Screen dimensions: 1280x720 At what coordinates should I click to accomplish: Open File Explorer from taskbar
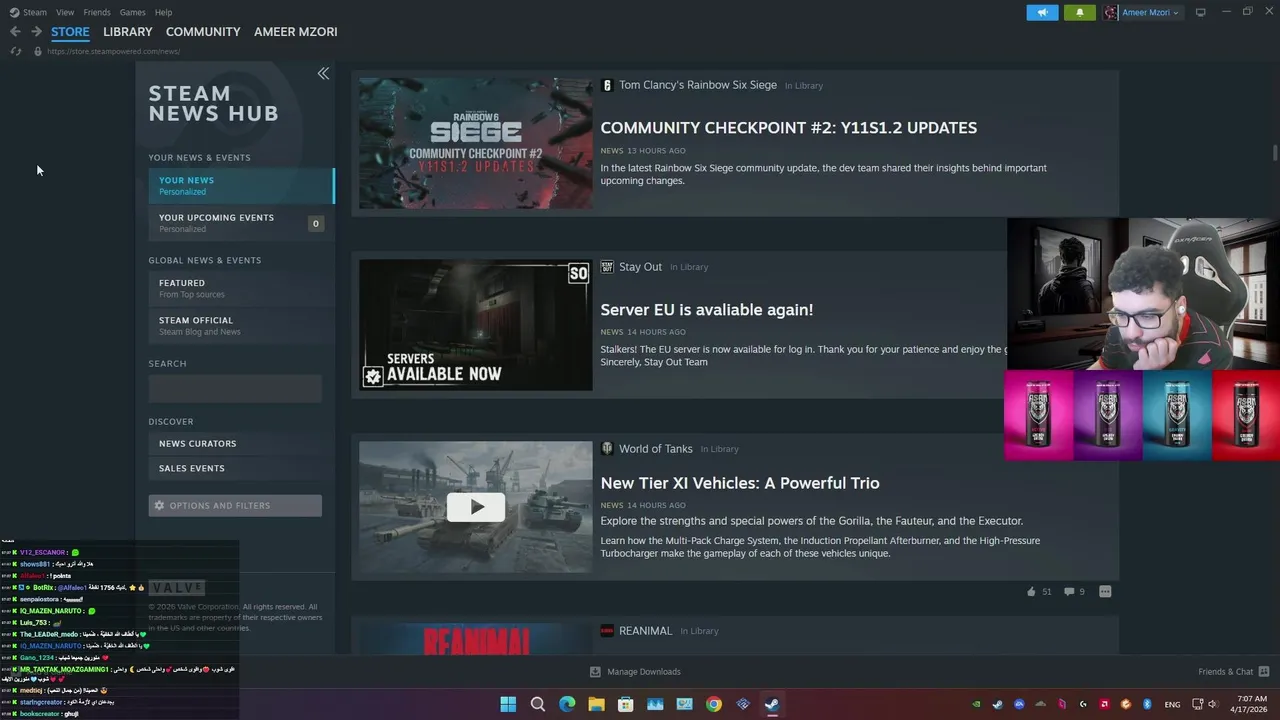596,704
